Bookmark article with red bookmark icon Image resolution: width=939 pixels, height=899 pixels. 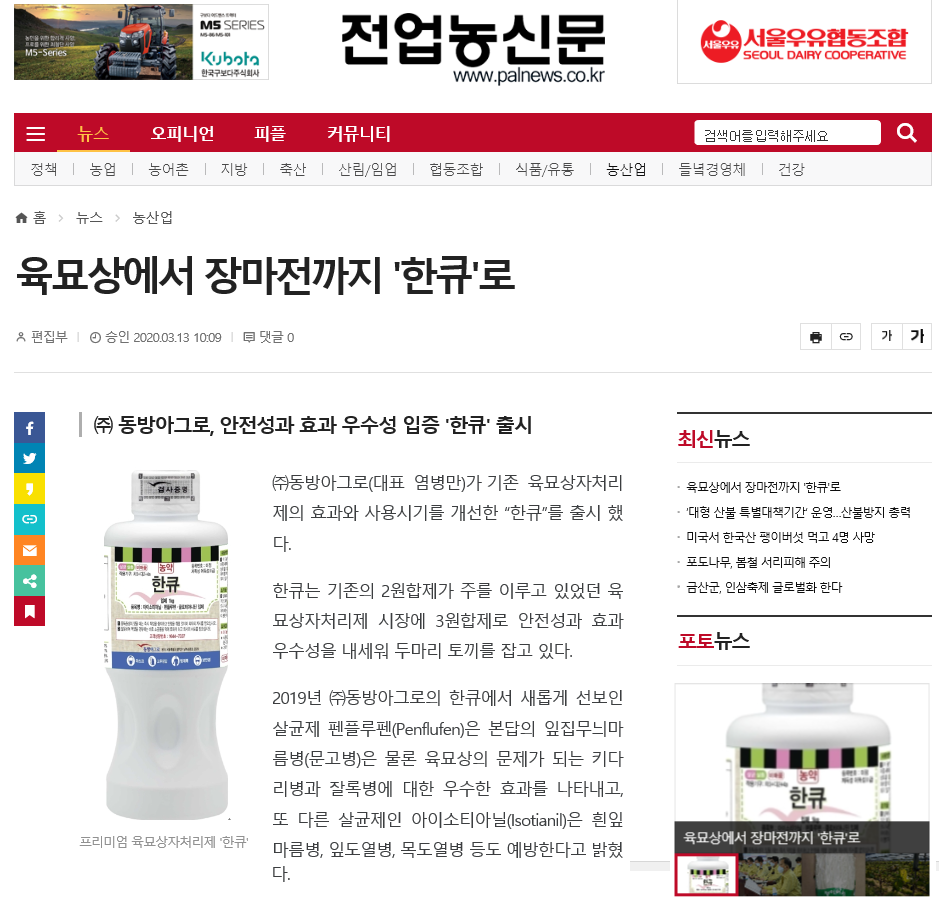(29, 611)
